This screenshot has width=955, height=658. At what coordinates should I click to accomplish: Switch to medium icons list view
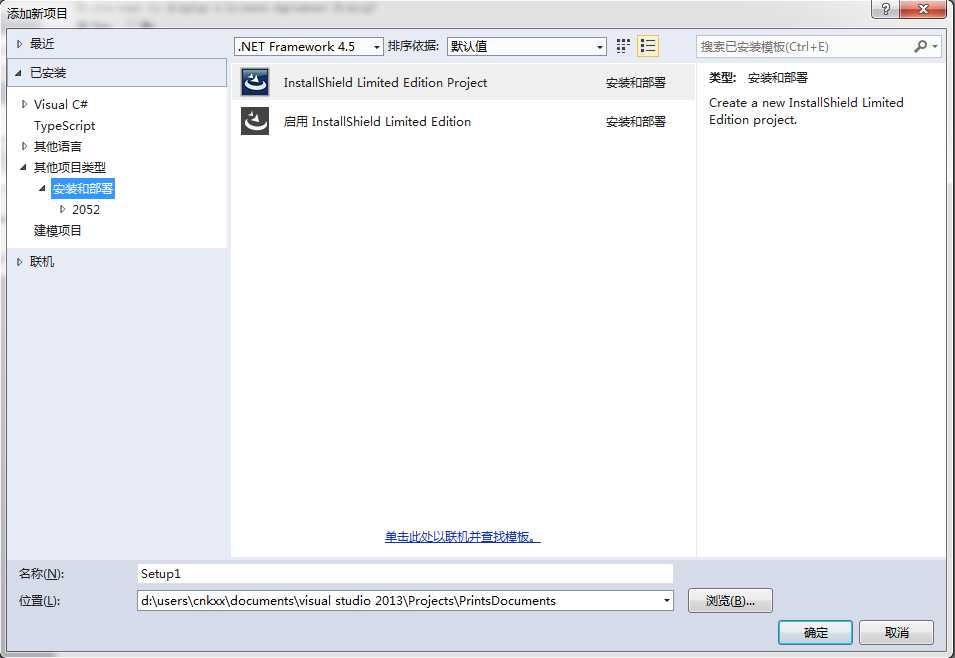tap(647, 46)
